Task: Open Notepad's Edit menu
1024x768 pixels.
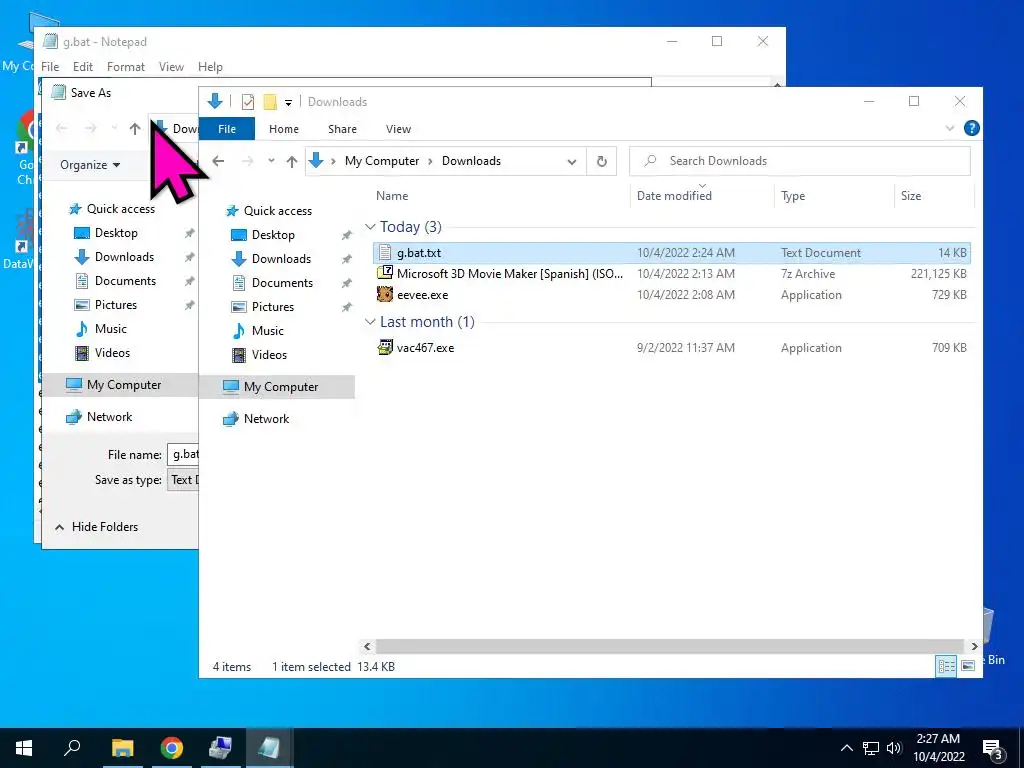Action: pyautogui.click(x=82, y=67)
